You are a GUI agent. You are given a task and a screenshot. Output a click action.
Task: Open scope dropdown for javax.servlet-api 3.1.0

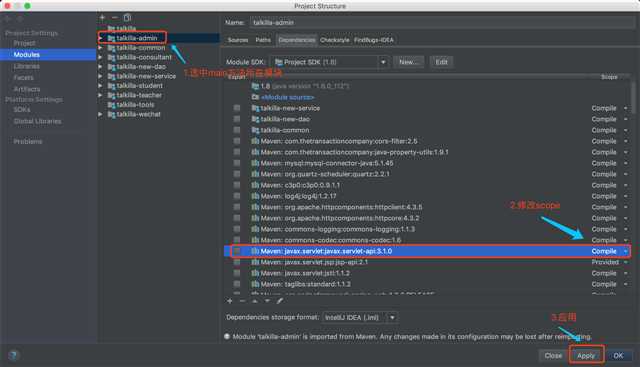[625, 251]
